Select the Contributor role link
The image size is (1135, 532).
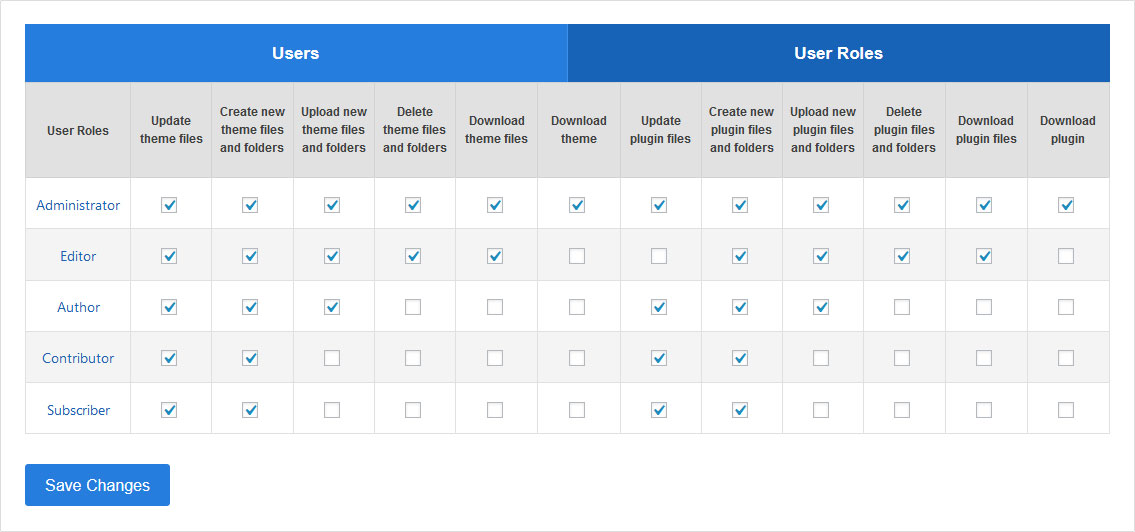pos(78,358)
